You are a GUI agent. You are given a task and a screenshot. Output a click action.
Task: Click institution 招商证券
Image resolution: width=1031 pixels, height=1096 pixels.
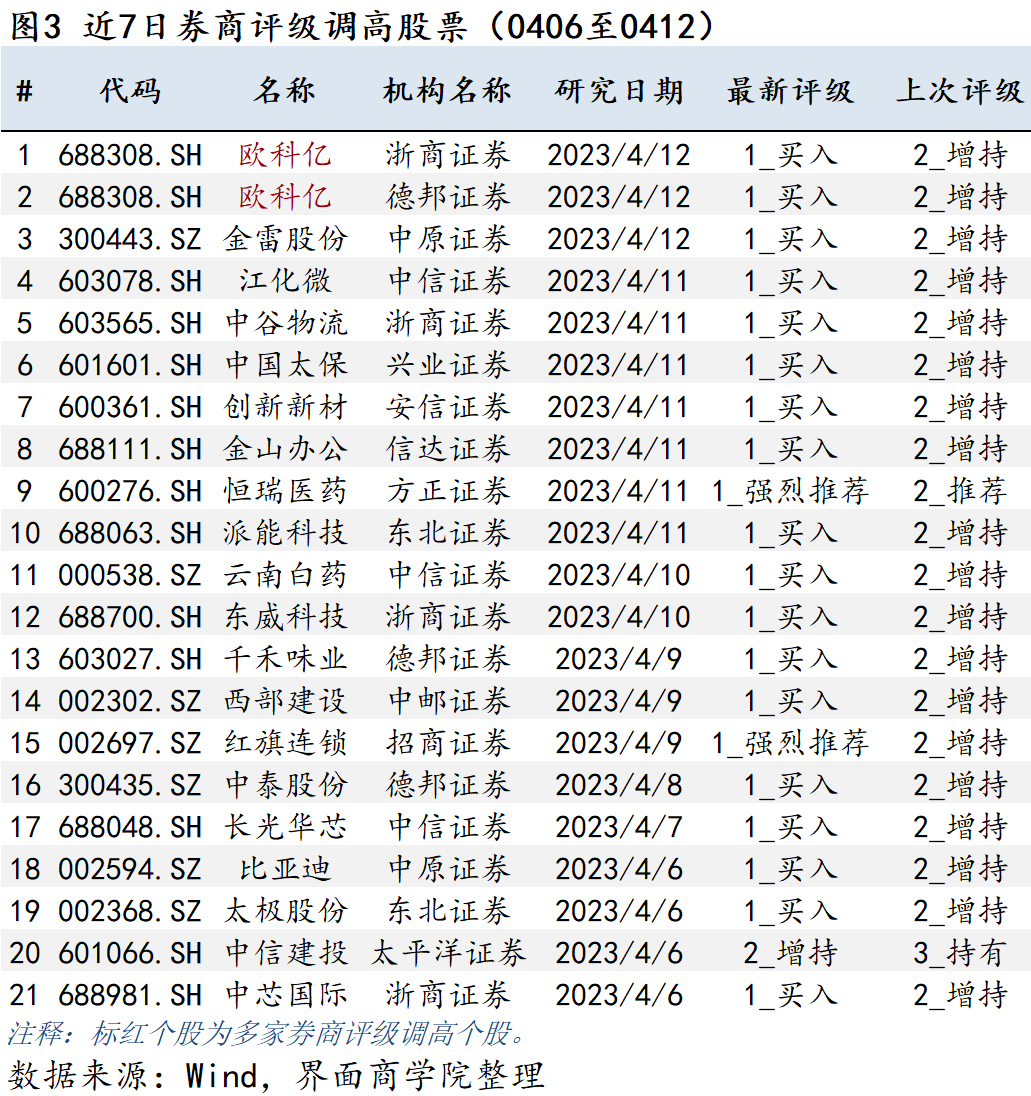[x=447, y=743]
